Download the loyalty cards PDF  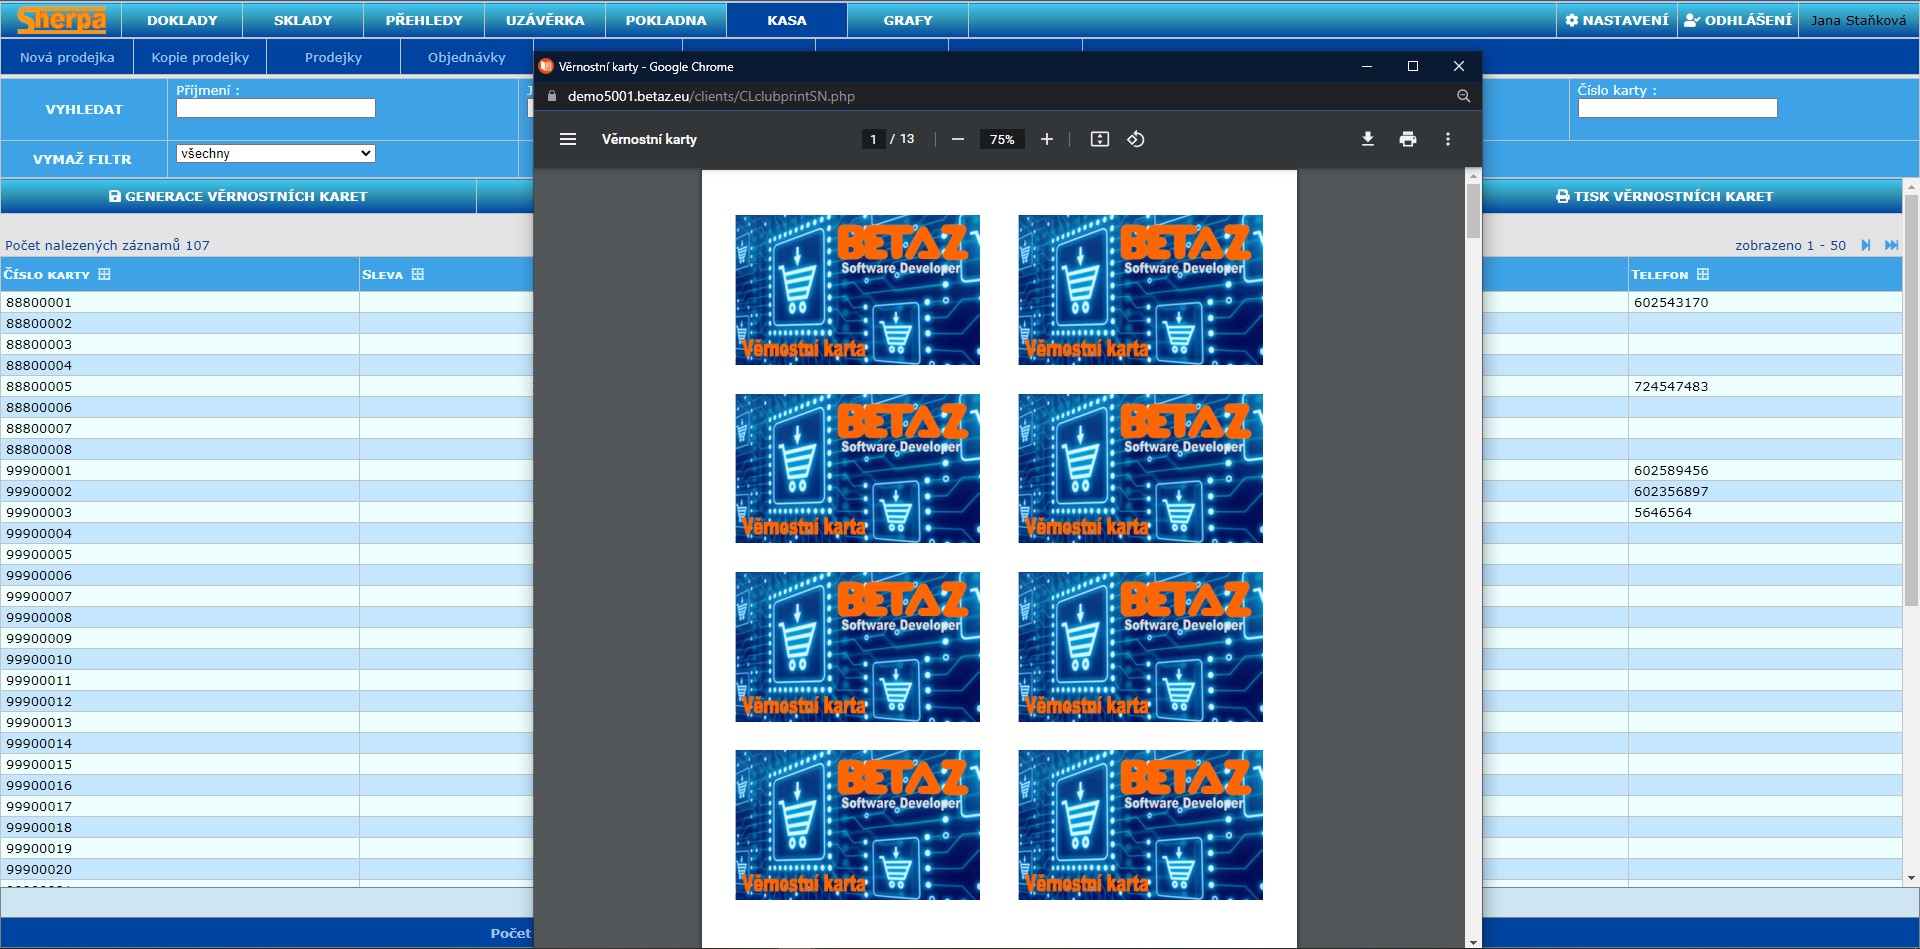(x=1367, y=139)
